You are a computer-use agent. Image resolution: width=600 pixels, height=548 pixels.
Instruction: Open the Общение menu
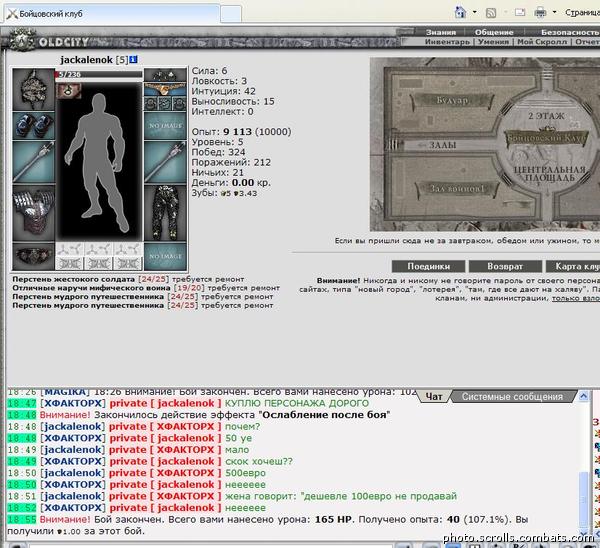[494, 33]
